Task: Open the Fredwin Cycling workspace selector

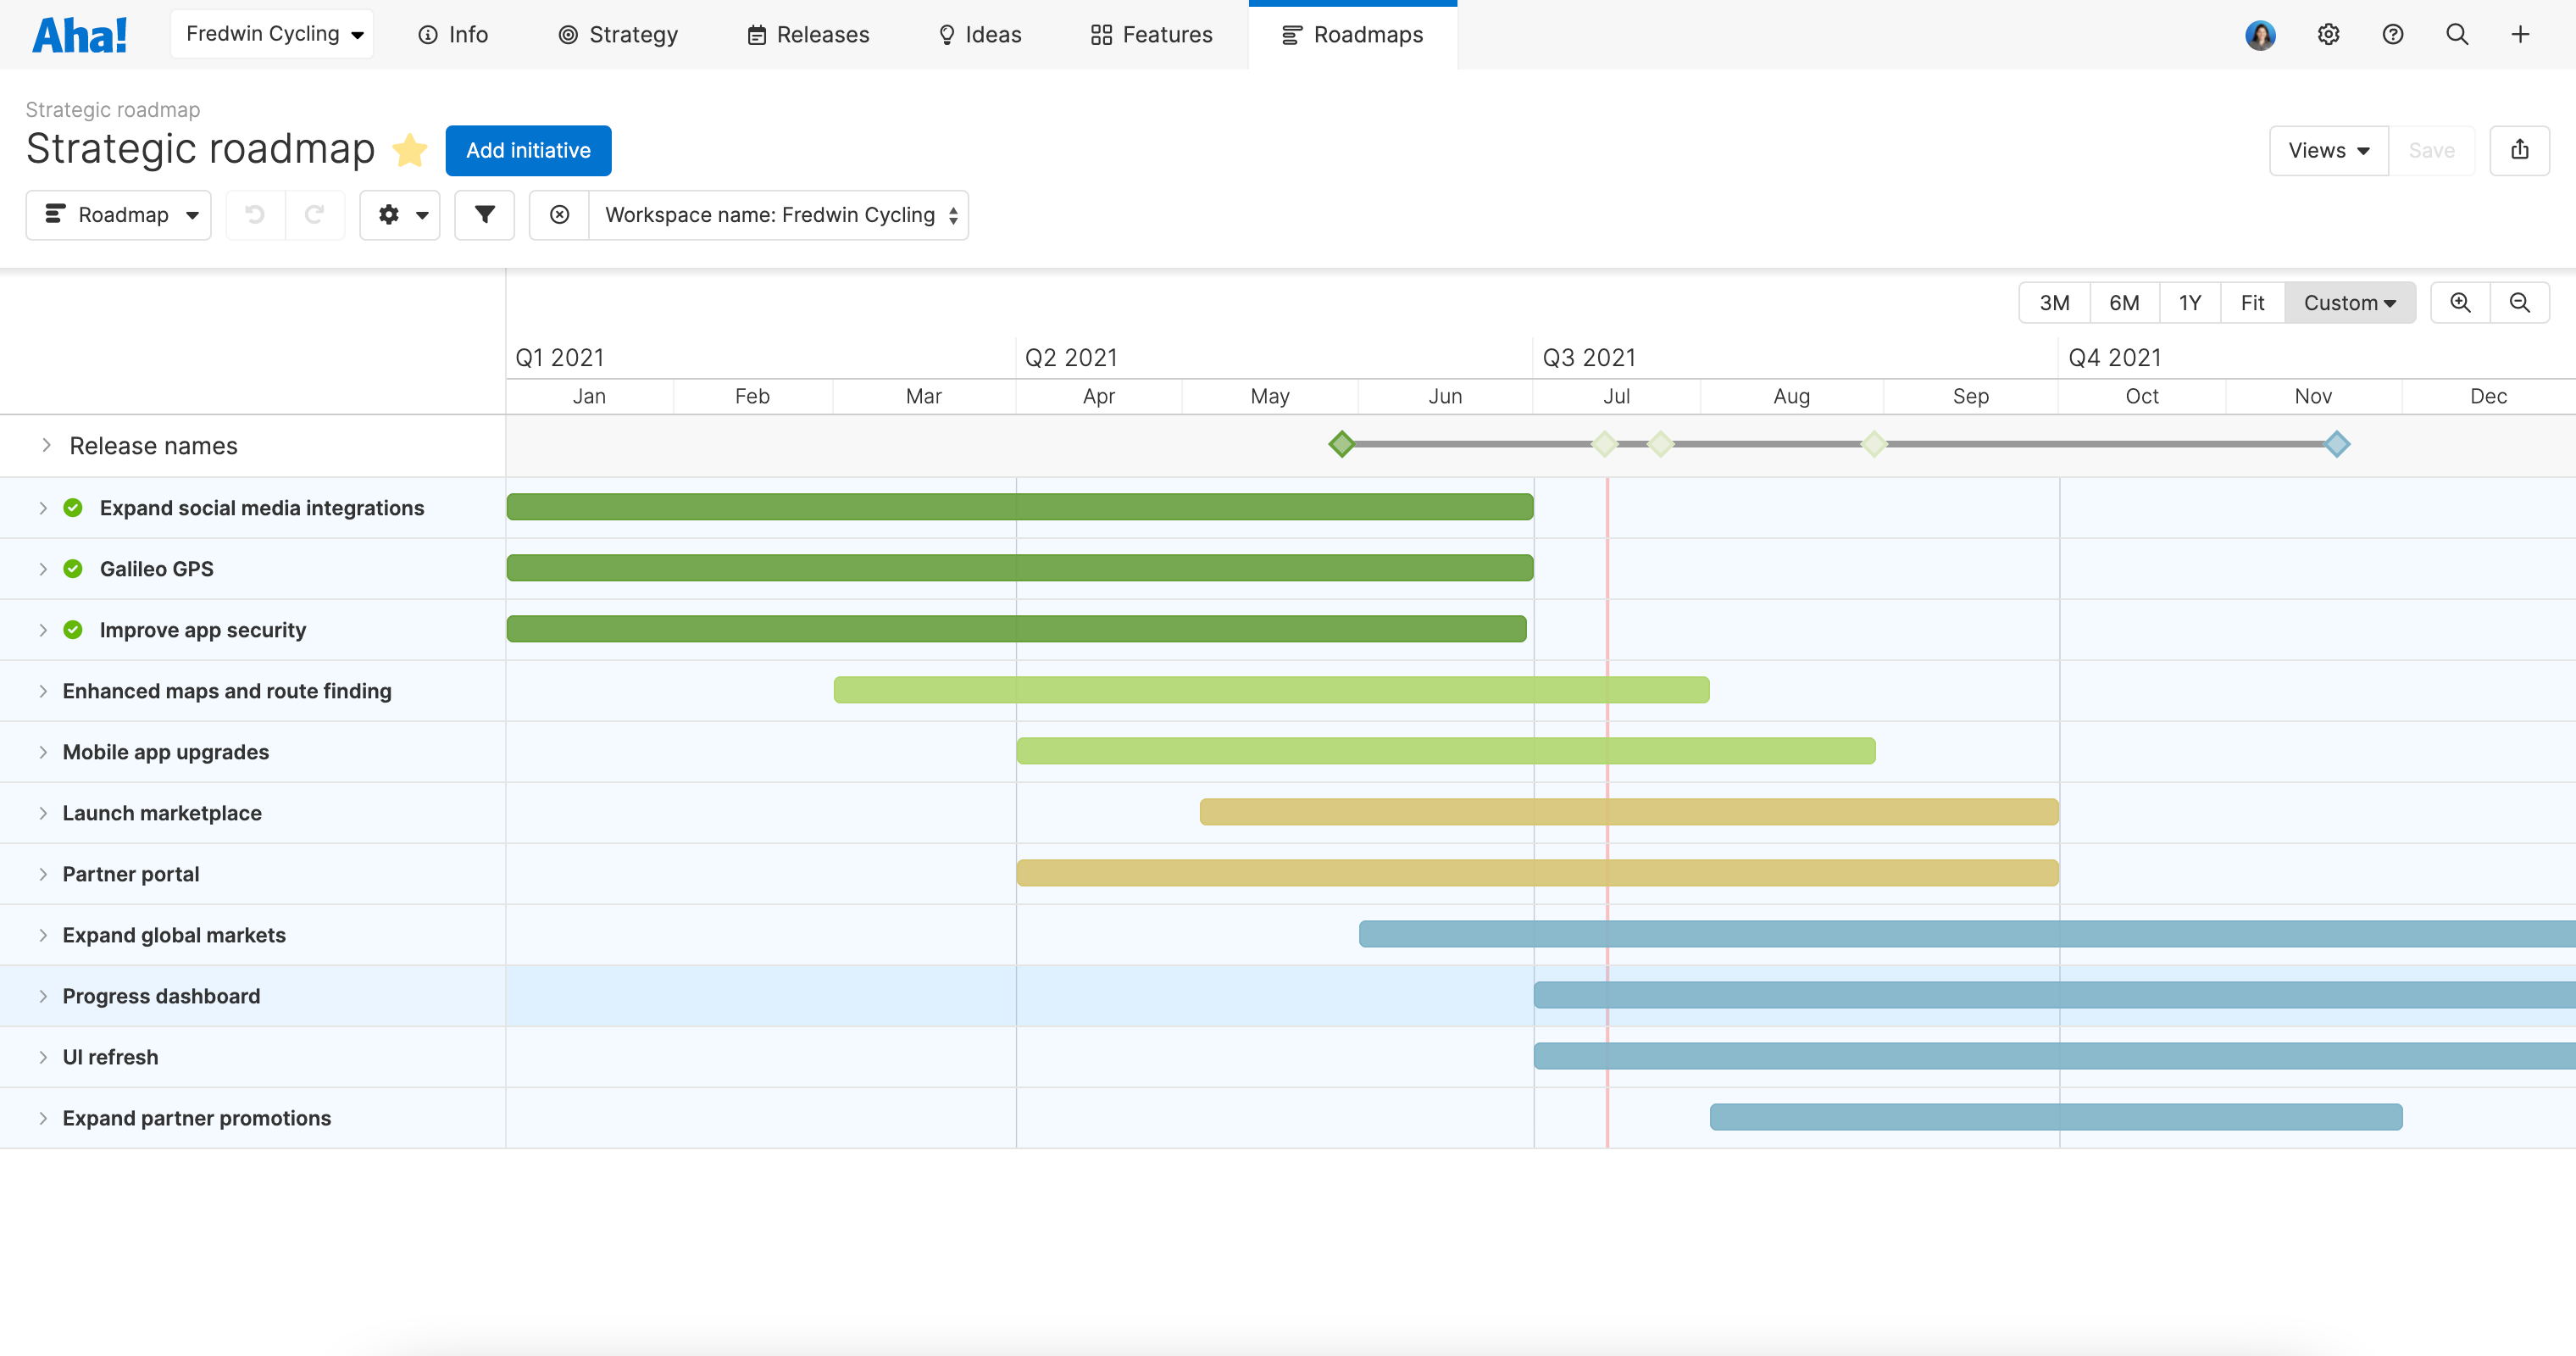Action: 271,33
